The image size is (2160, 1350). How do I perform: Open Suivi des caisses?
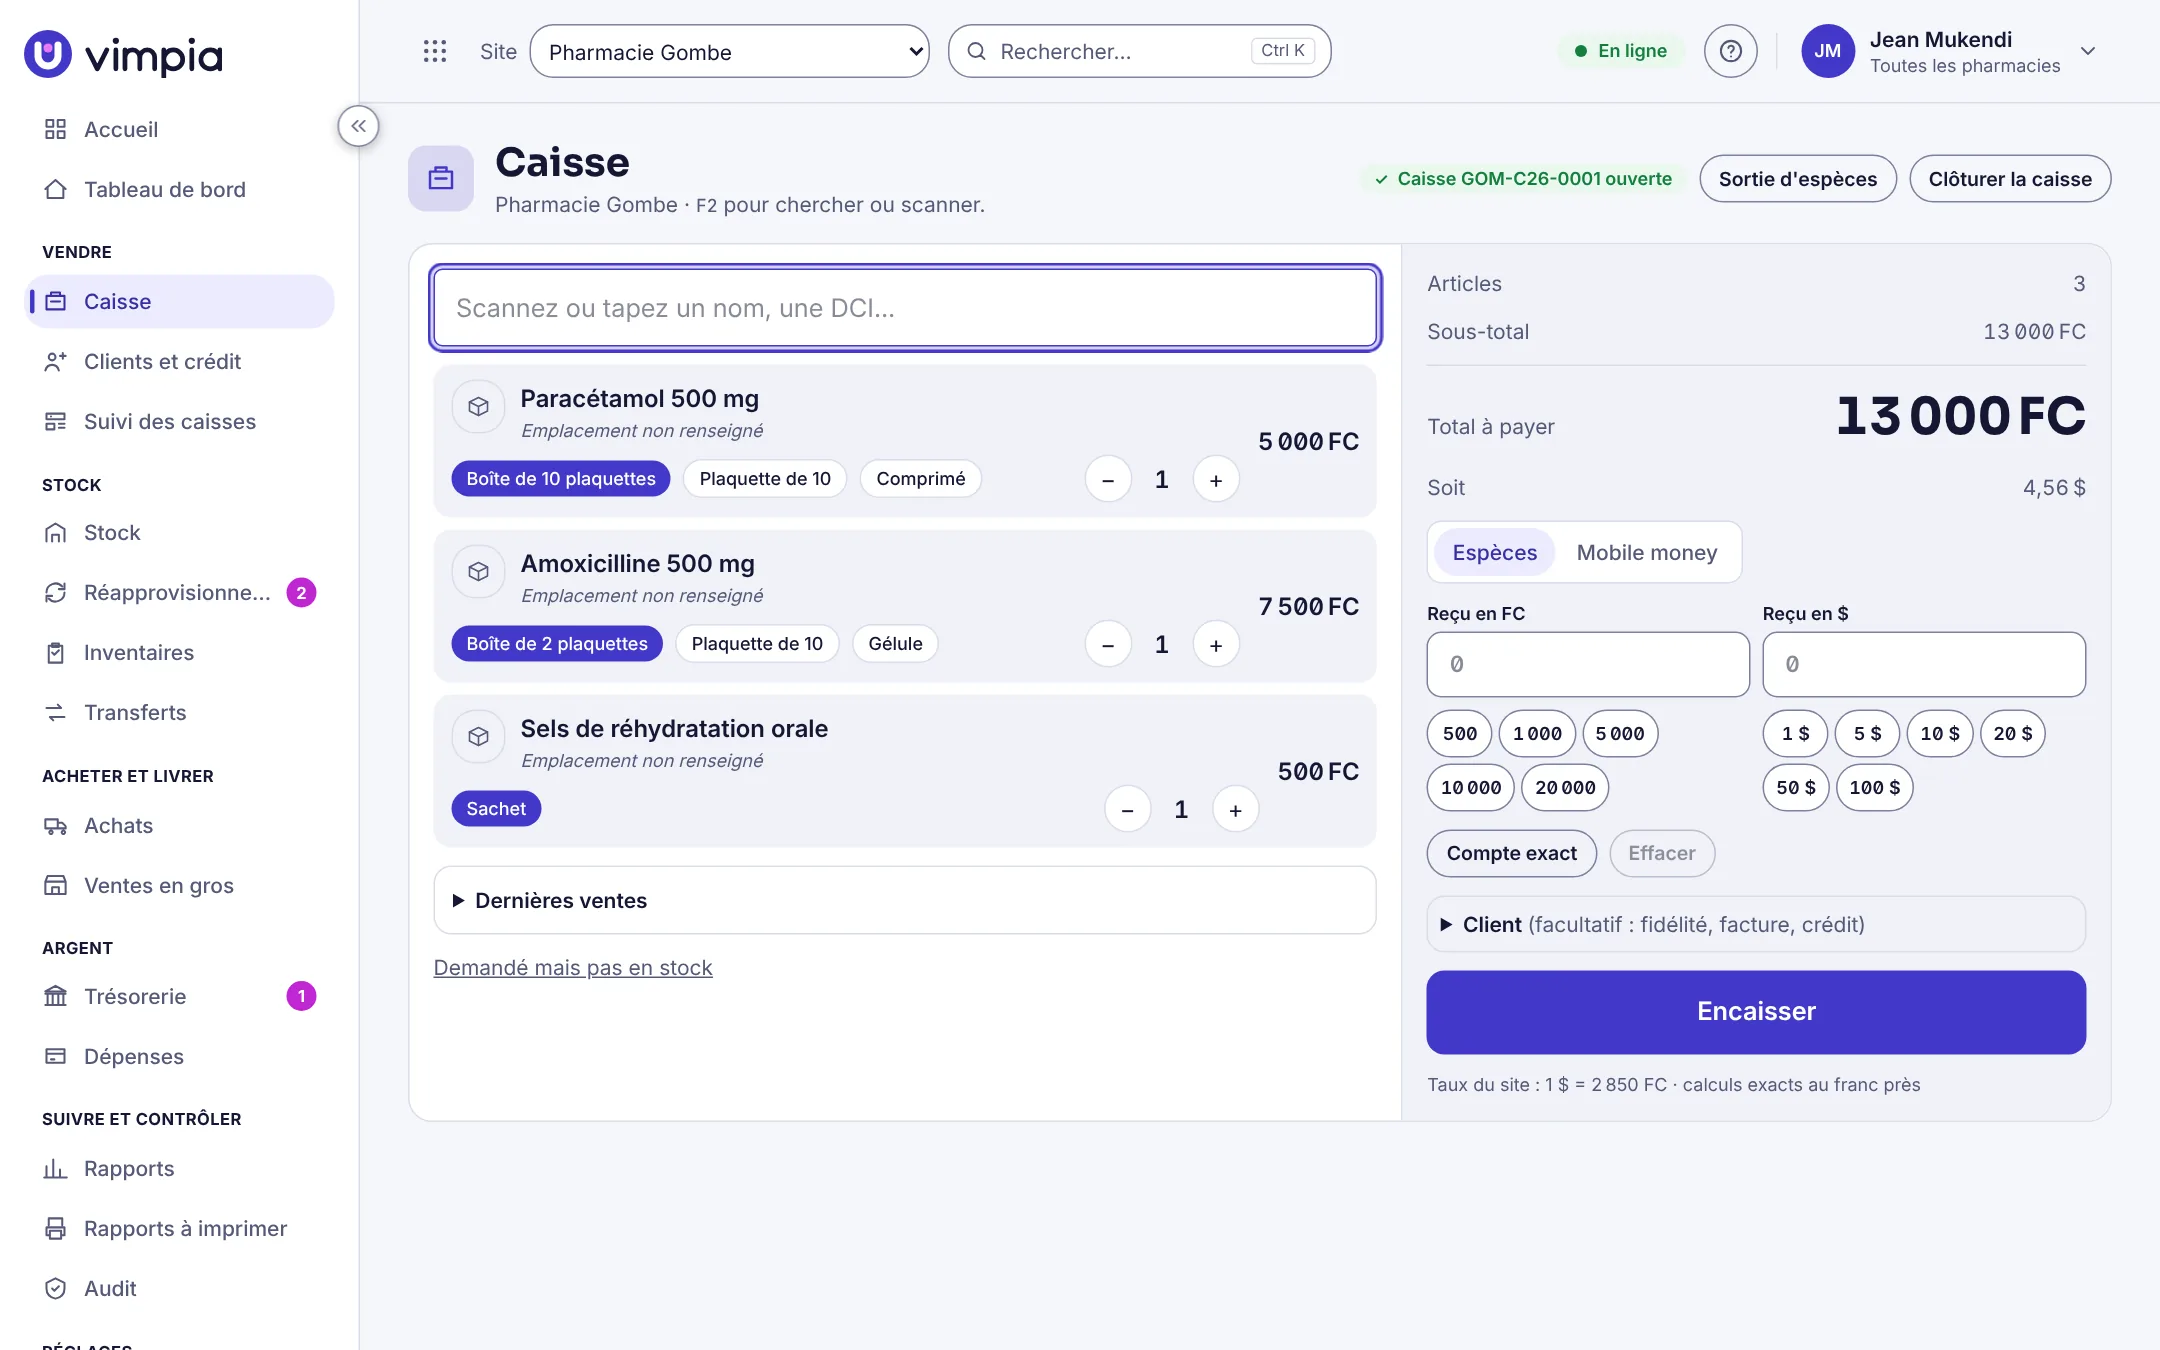(x=179, y=421)
